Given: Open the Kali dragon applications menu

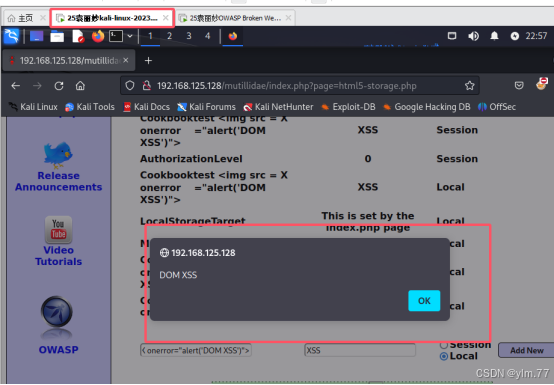Looking at the screenshot, I should [x=11, y=36].
